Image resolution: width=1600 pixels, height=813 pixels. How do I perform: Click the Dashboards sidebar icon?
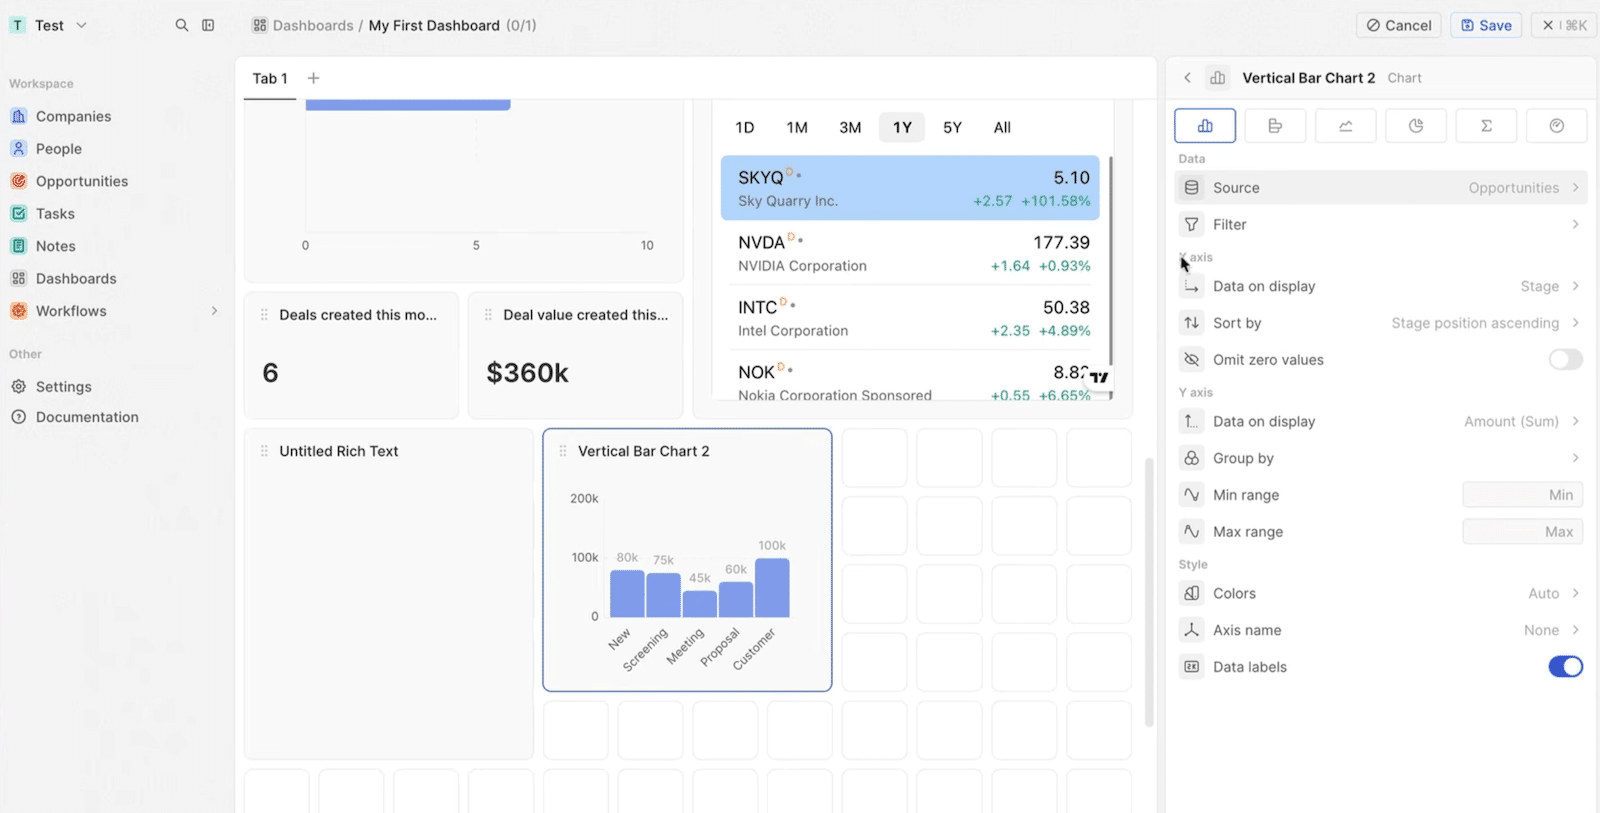[x=18, y=278]
